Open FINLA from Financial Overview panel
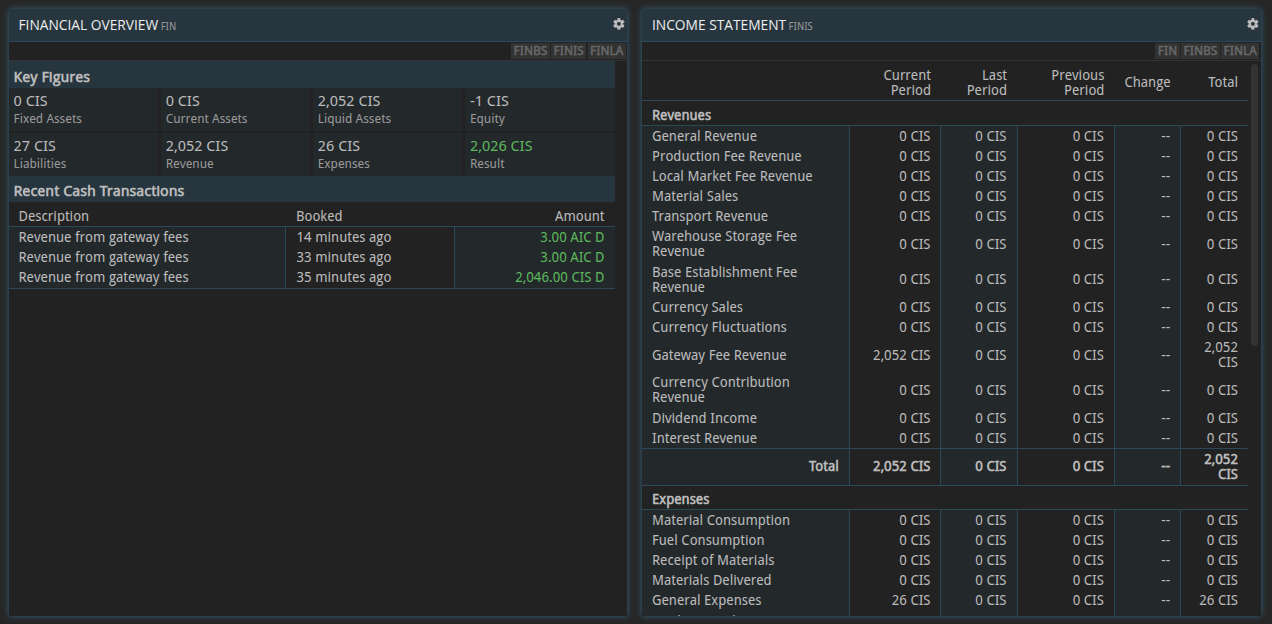 [x=606, y=51]
